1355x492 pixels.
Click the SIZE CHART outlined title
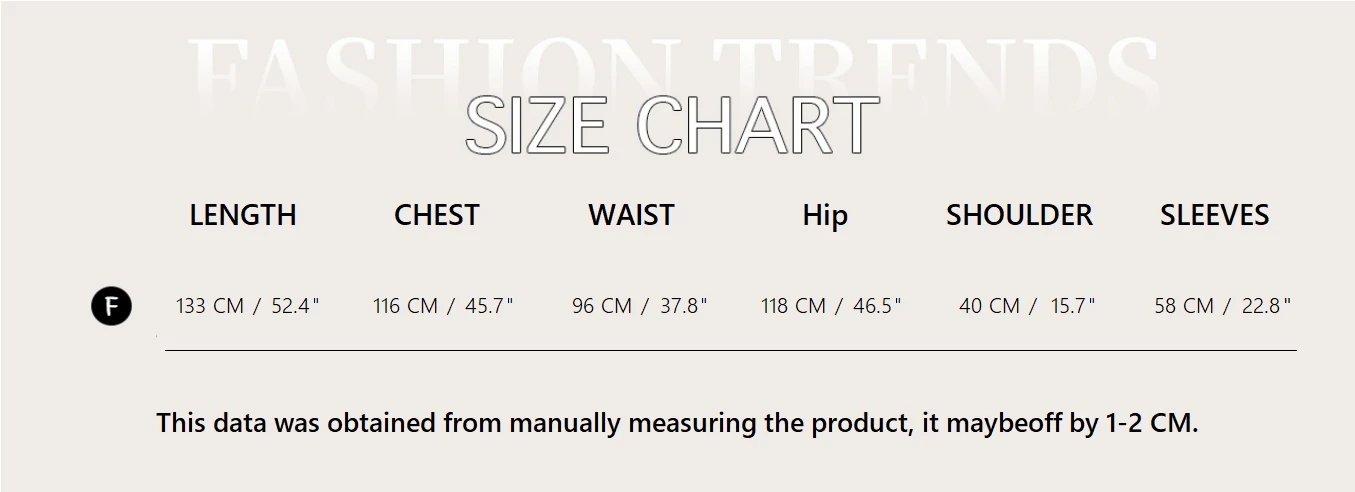672,126
